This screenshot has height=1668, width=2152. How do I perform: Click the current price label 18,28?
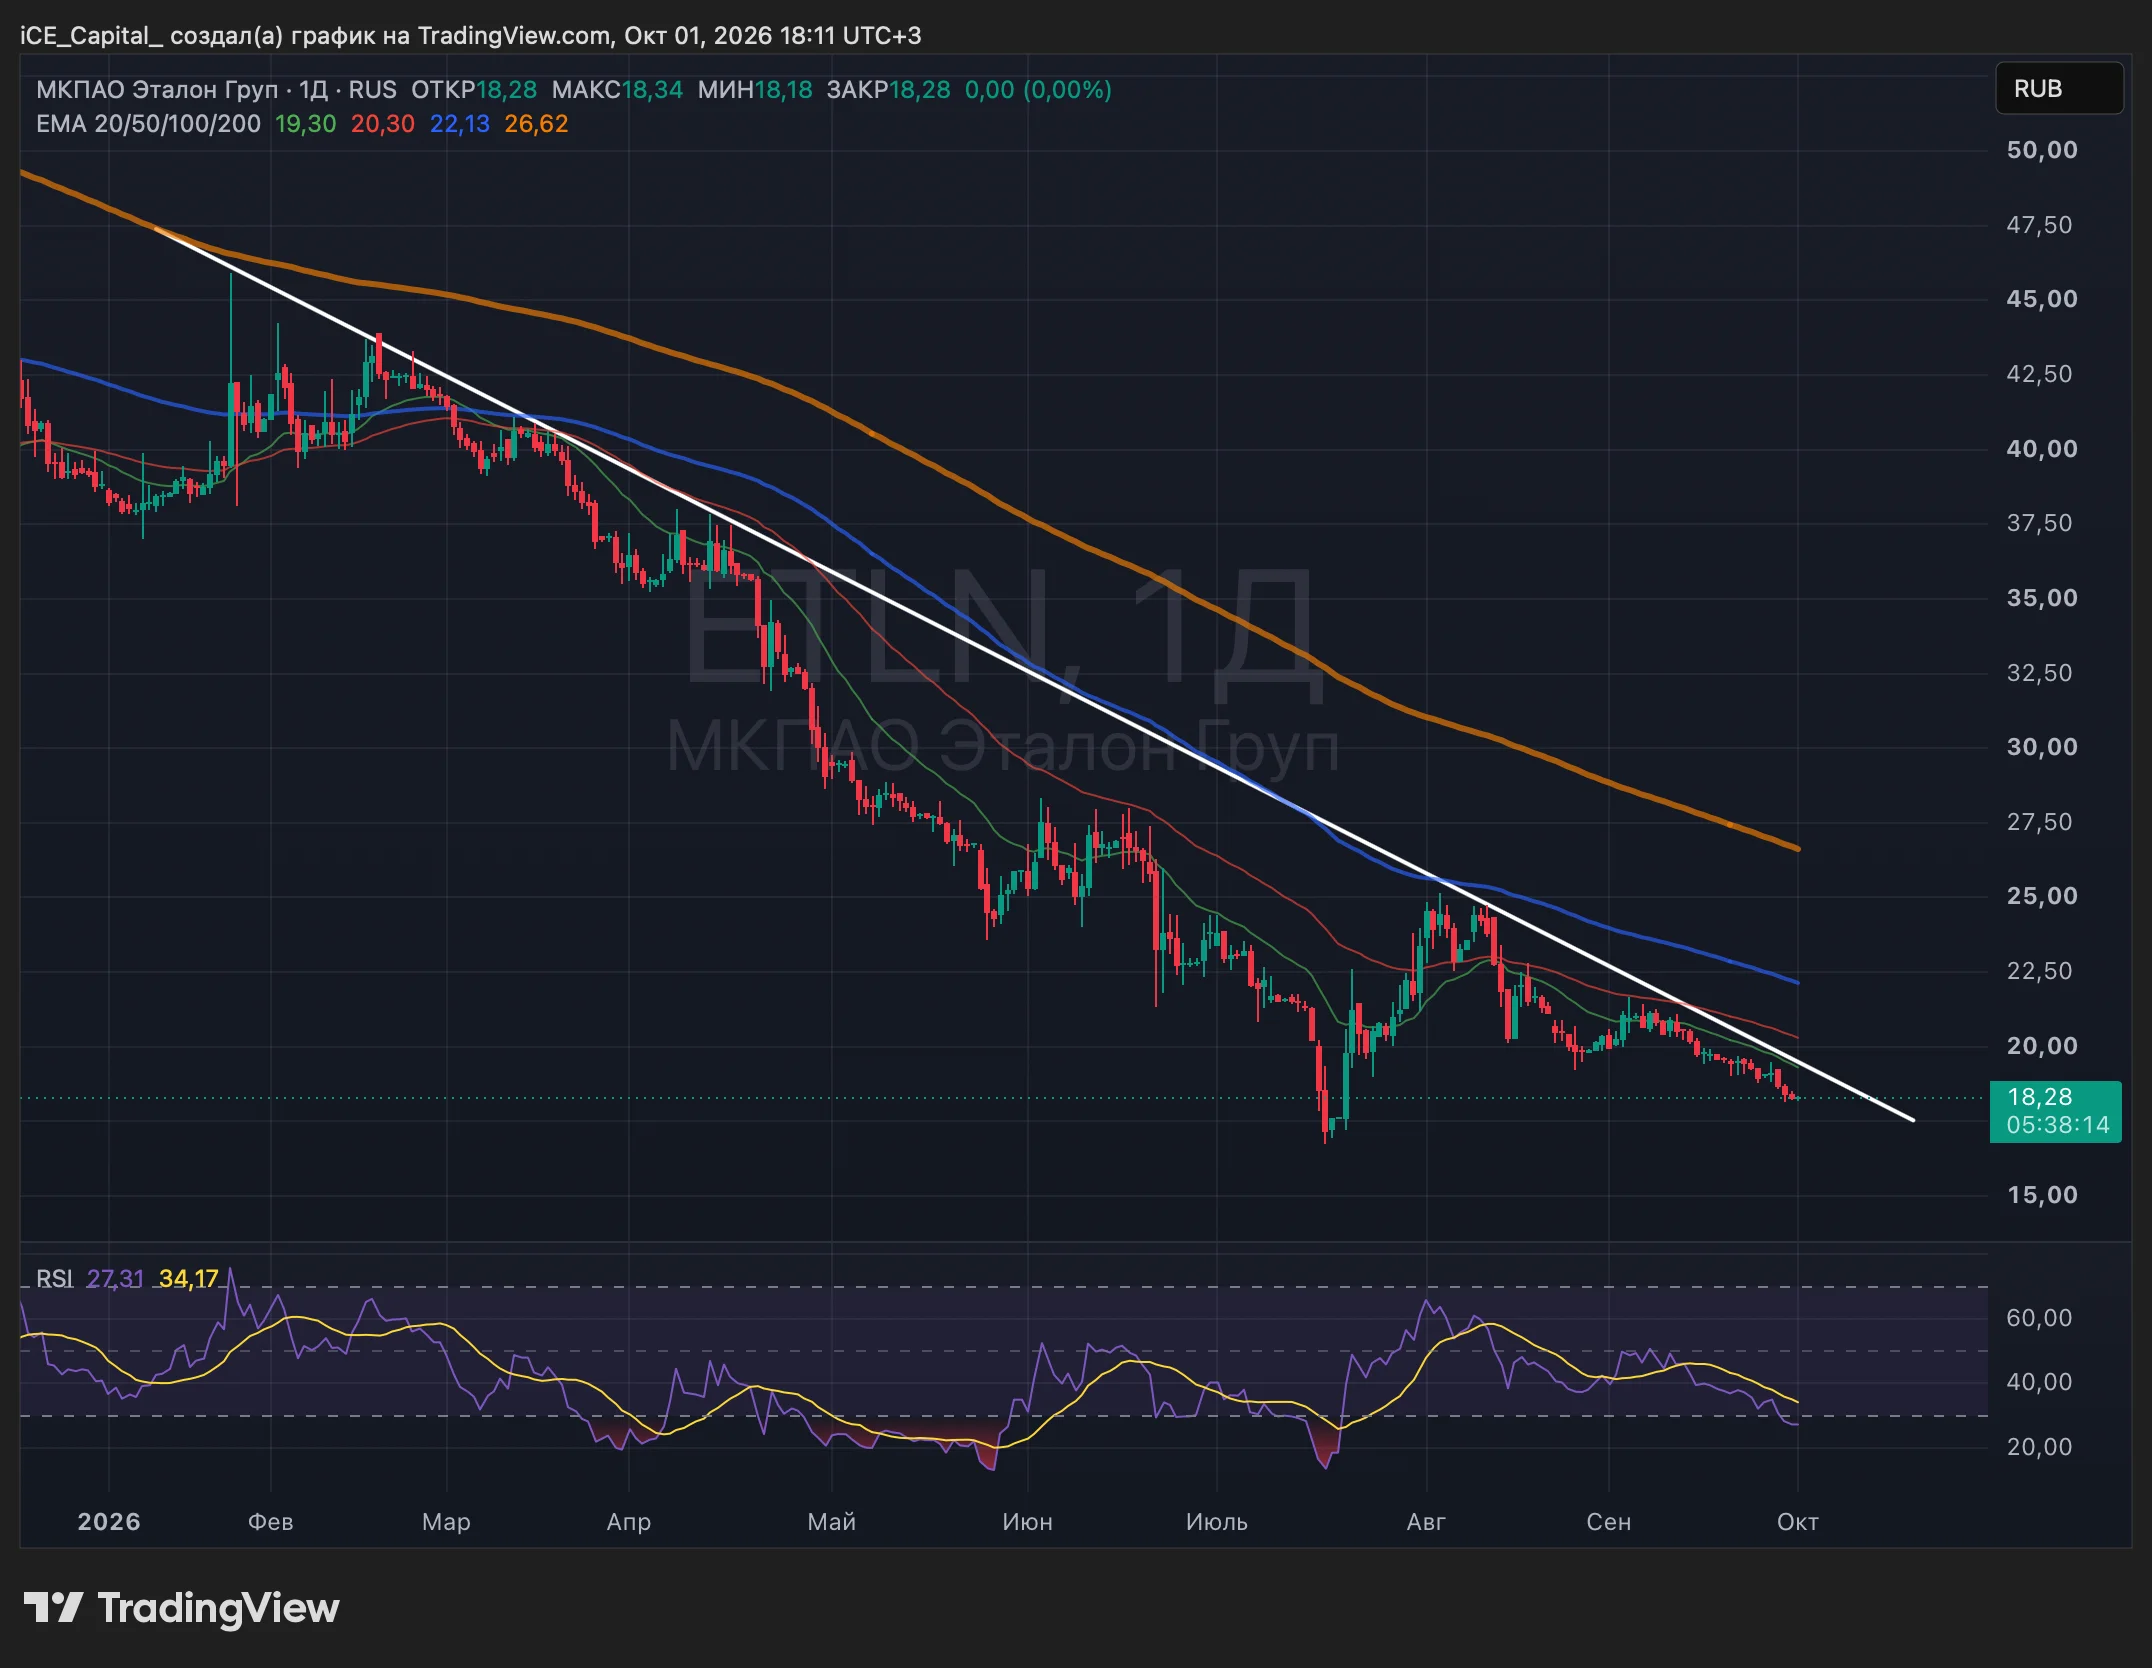2055,1111
